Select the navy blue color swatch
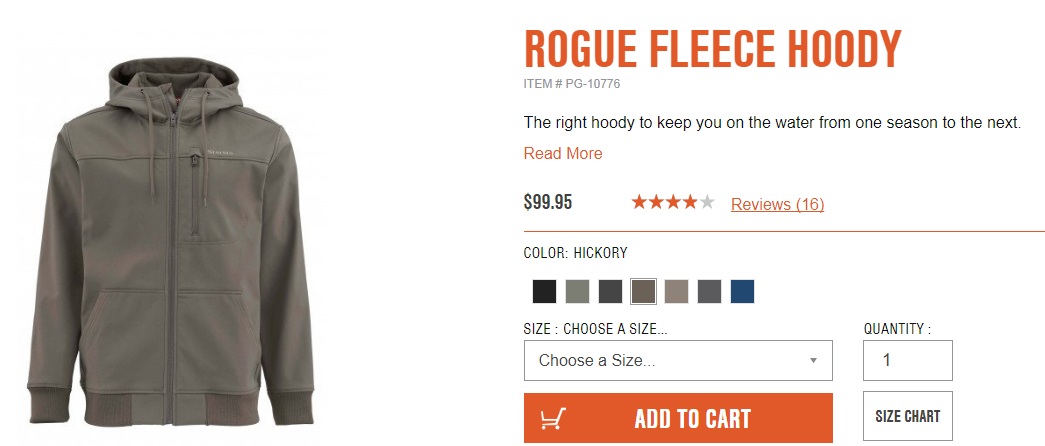Viewport: 1045px width, 446px height. click(x=742, y=291)
